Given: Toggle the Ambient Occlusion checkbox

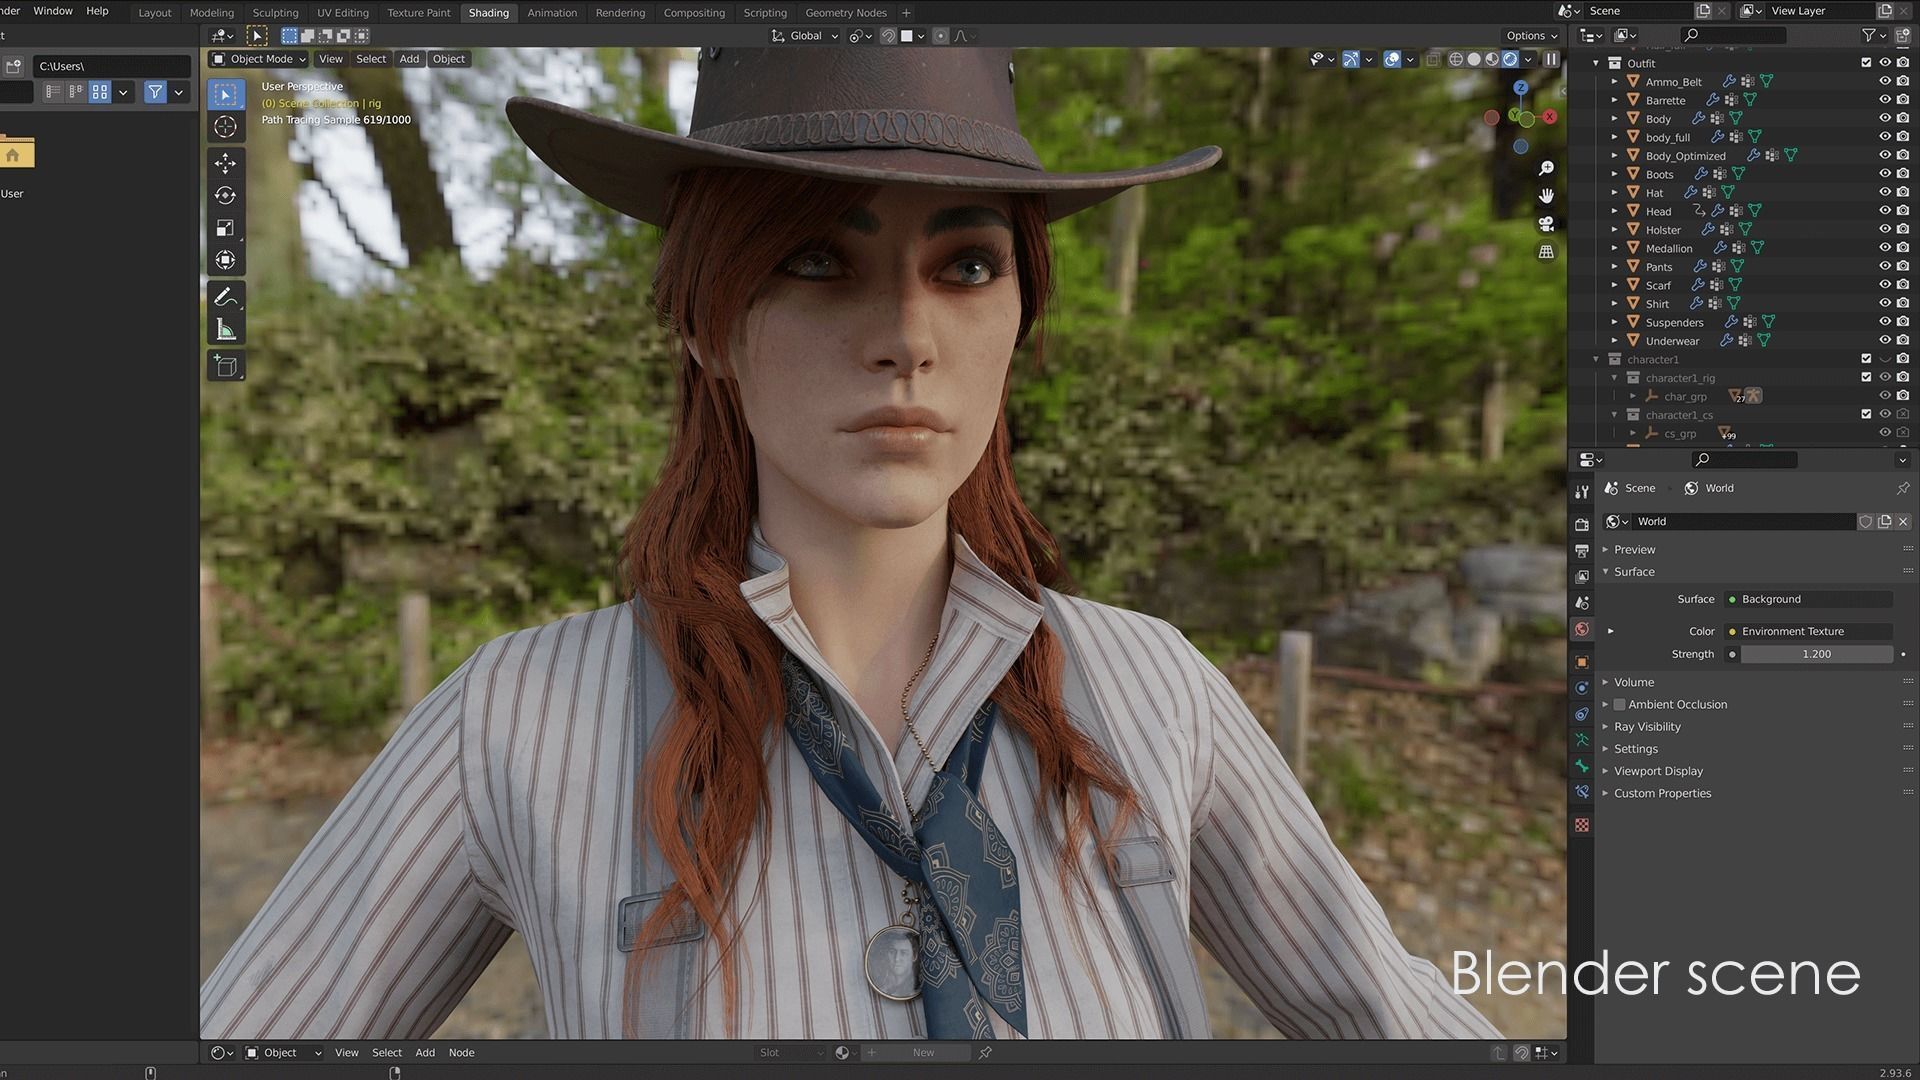Looking at the screenshot, I should 1619,704.
